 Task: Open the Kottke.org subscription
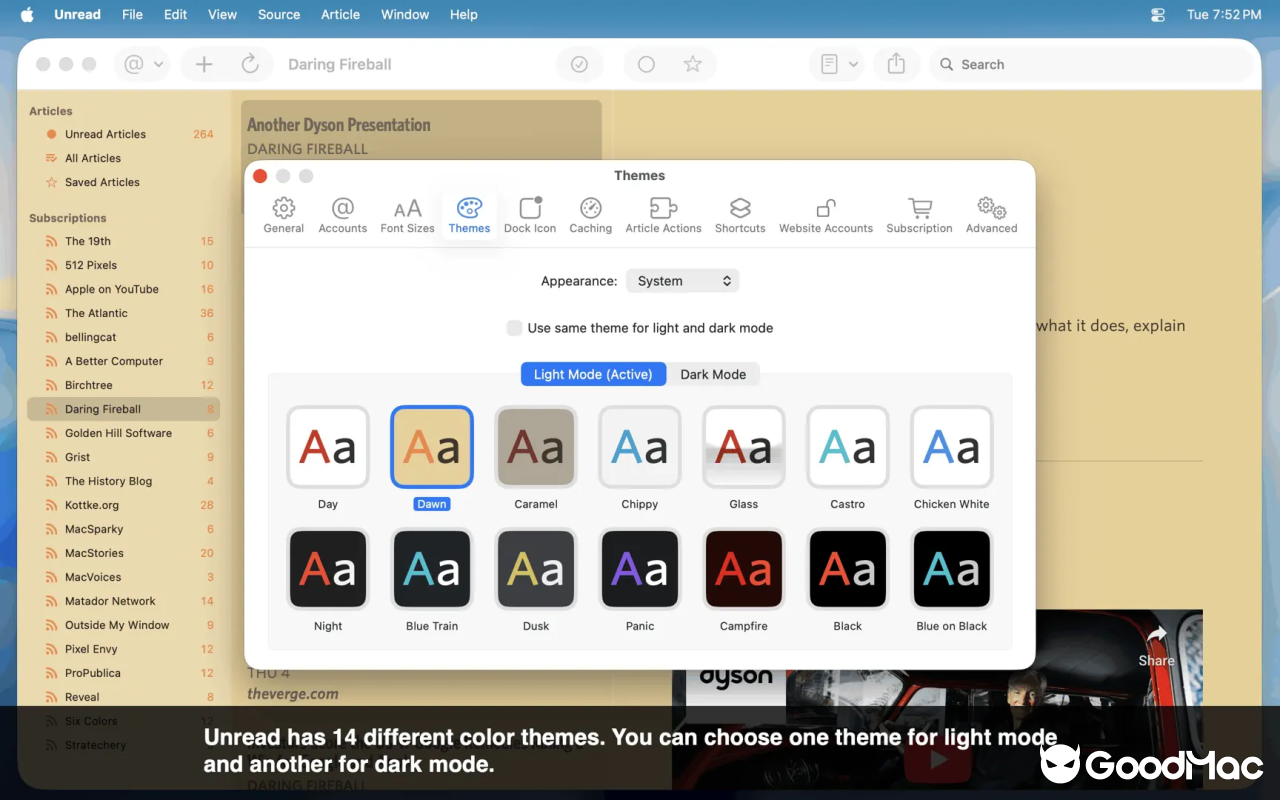pyautogui.click(x=123, y=505)
